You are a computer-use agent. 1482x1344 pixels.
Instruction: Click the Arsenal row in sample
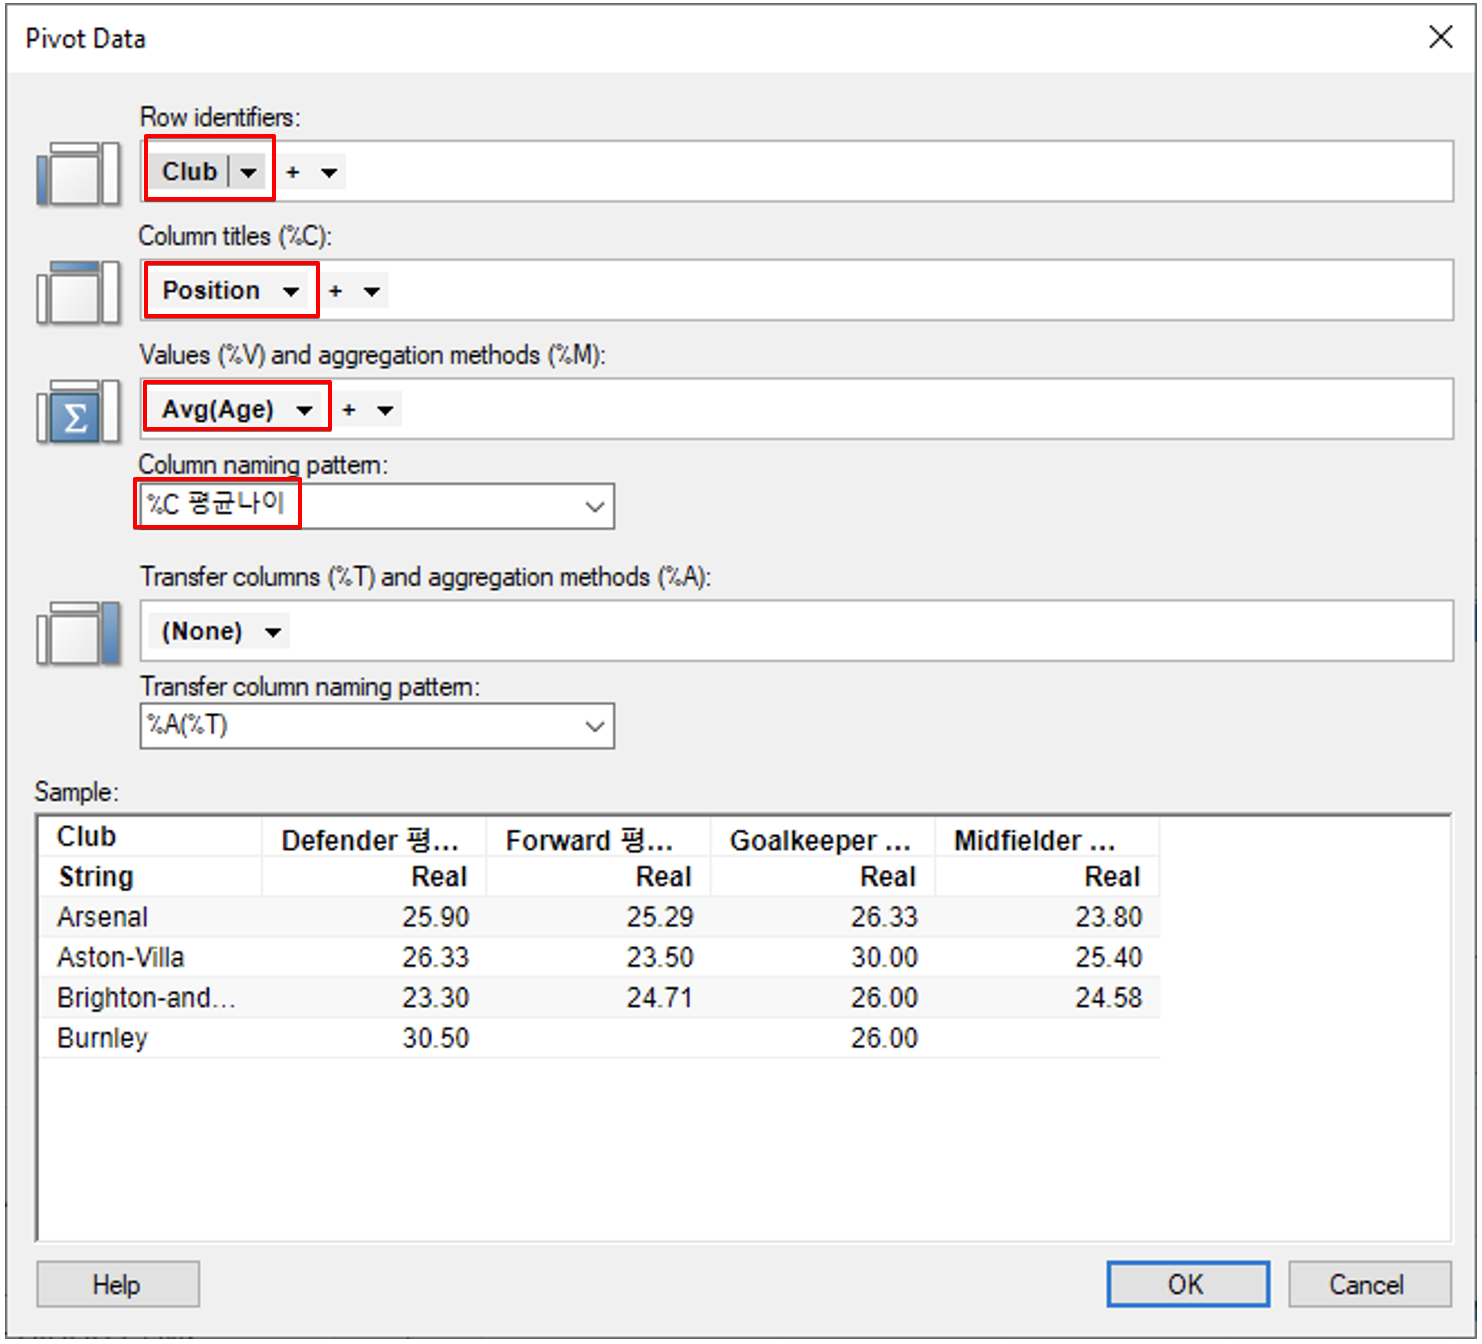point(600,918)
